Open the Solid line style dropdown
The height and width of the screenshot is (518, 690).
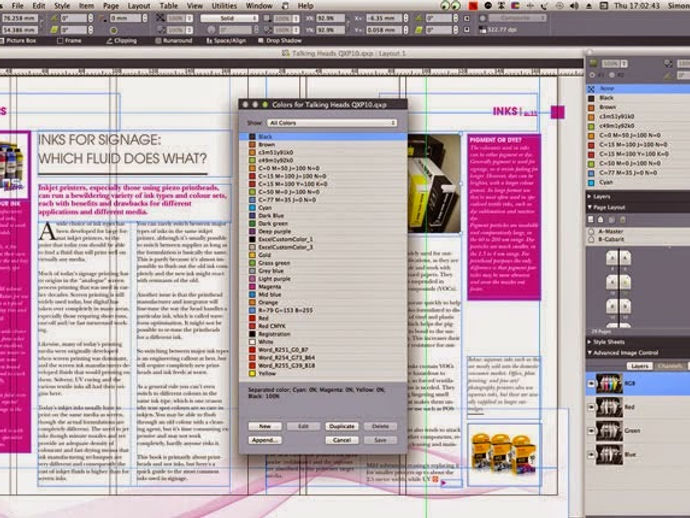tap(229, 18)
